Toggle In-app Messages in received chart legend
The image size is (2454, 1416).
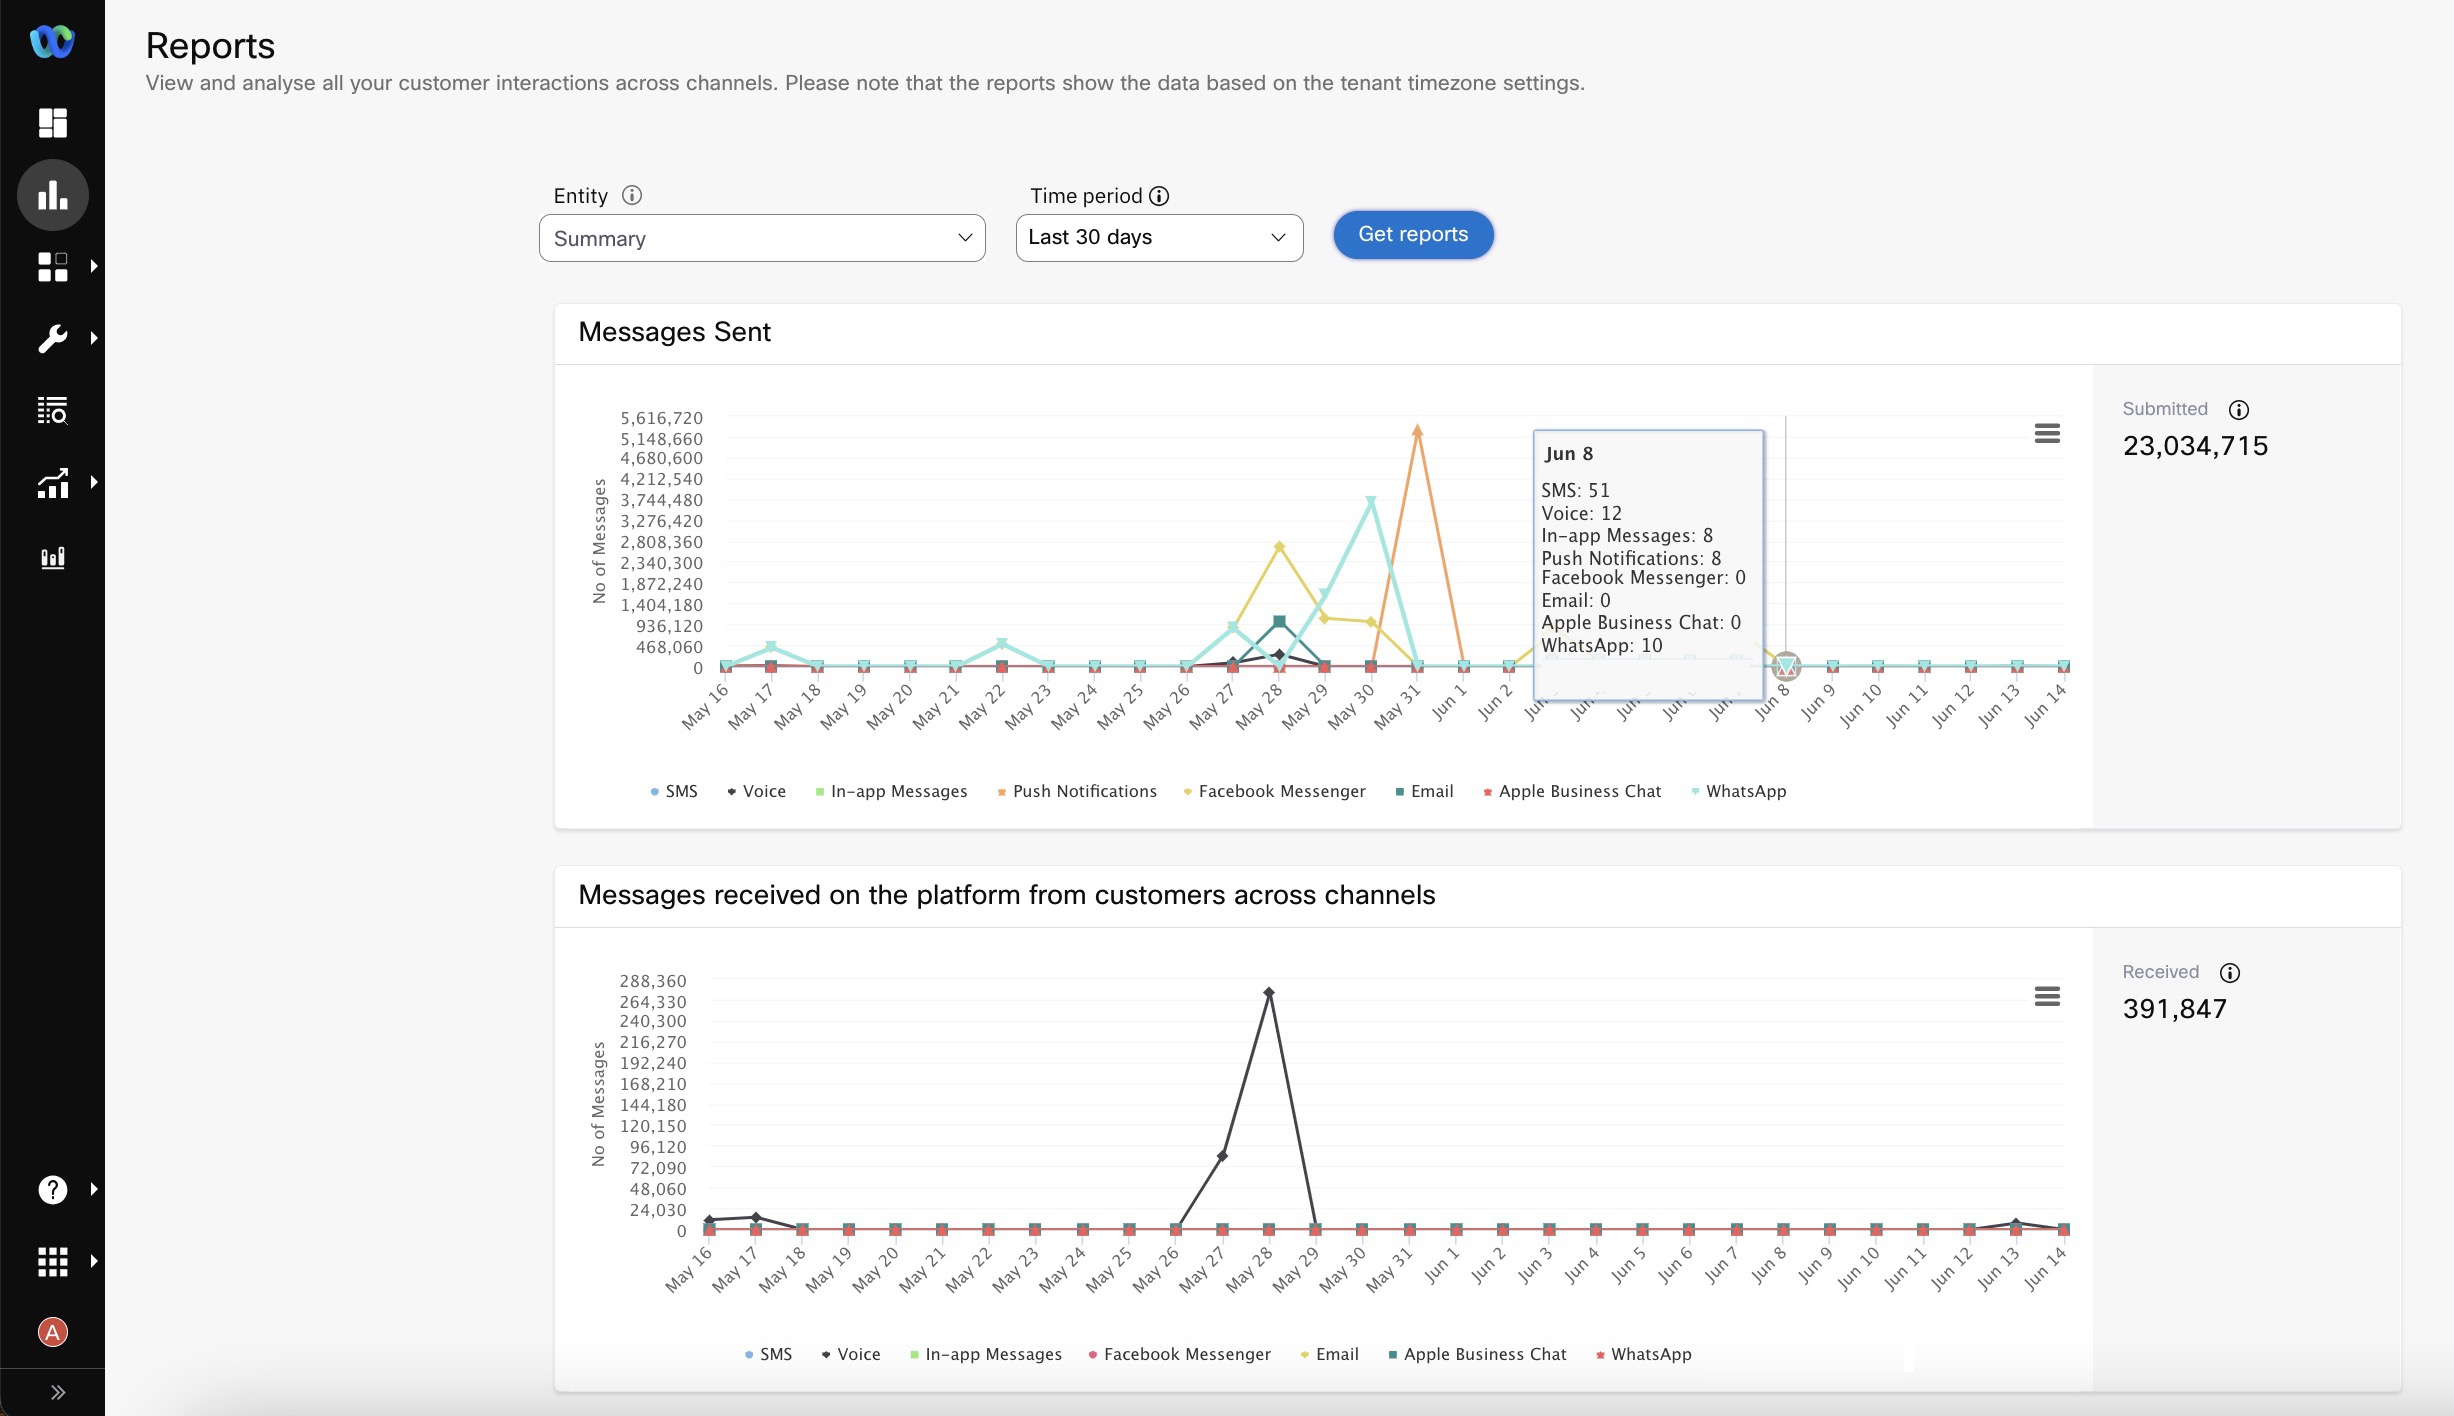[x=985, y=1354]
